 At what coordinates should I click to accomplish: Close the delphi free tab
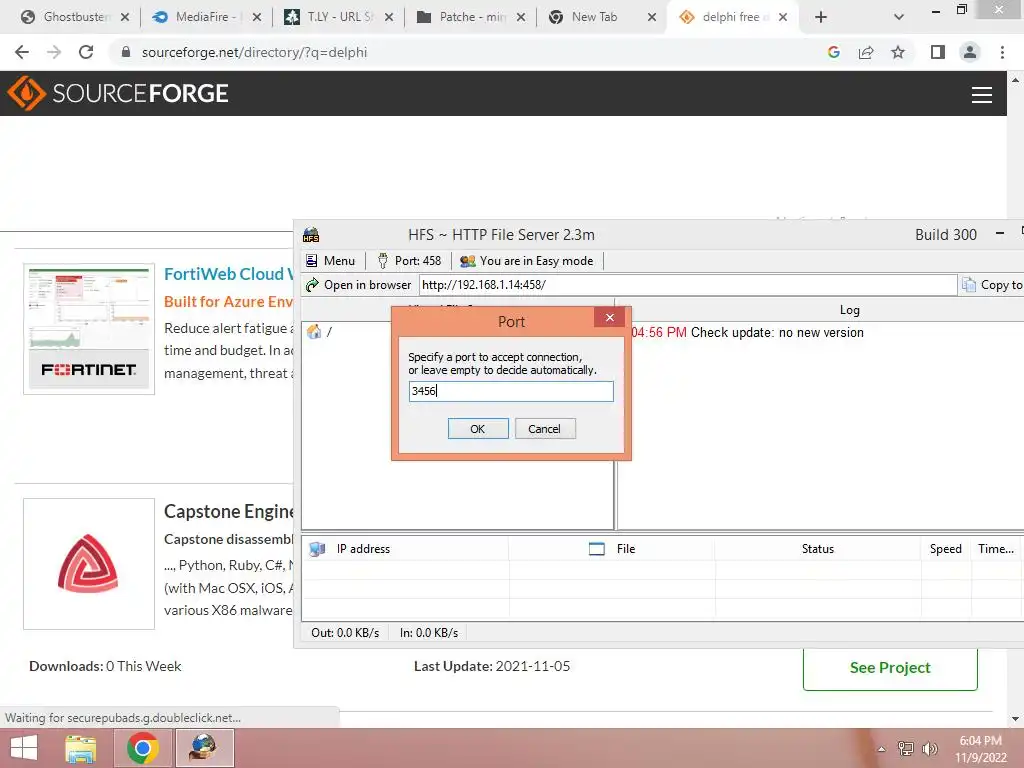[782, 17]
